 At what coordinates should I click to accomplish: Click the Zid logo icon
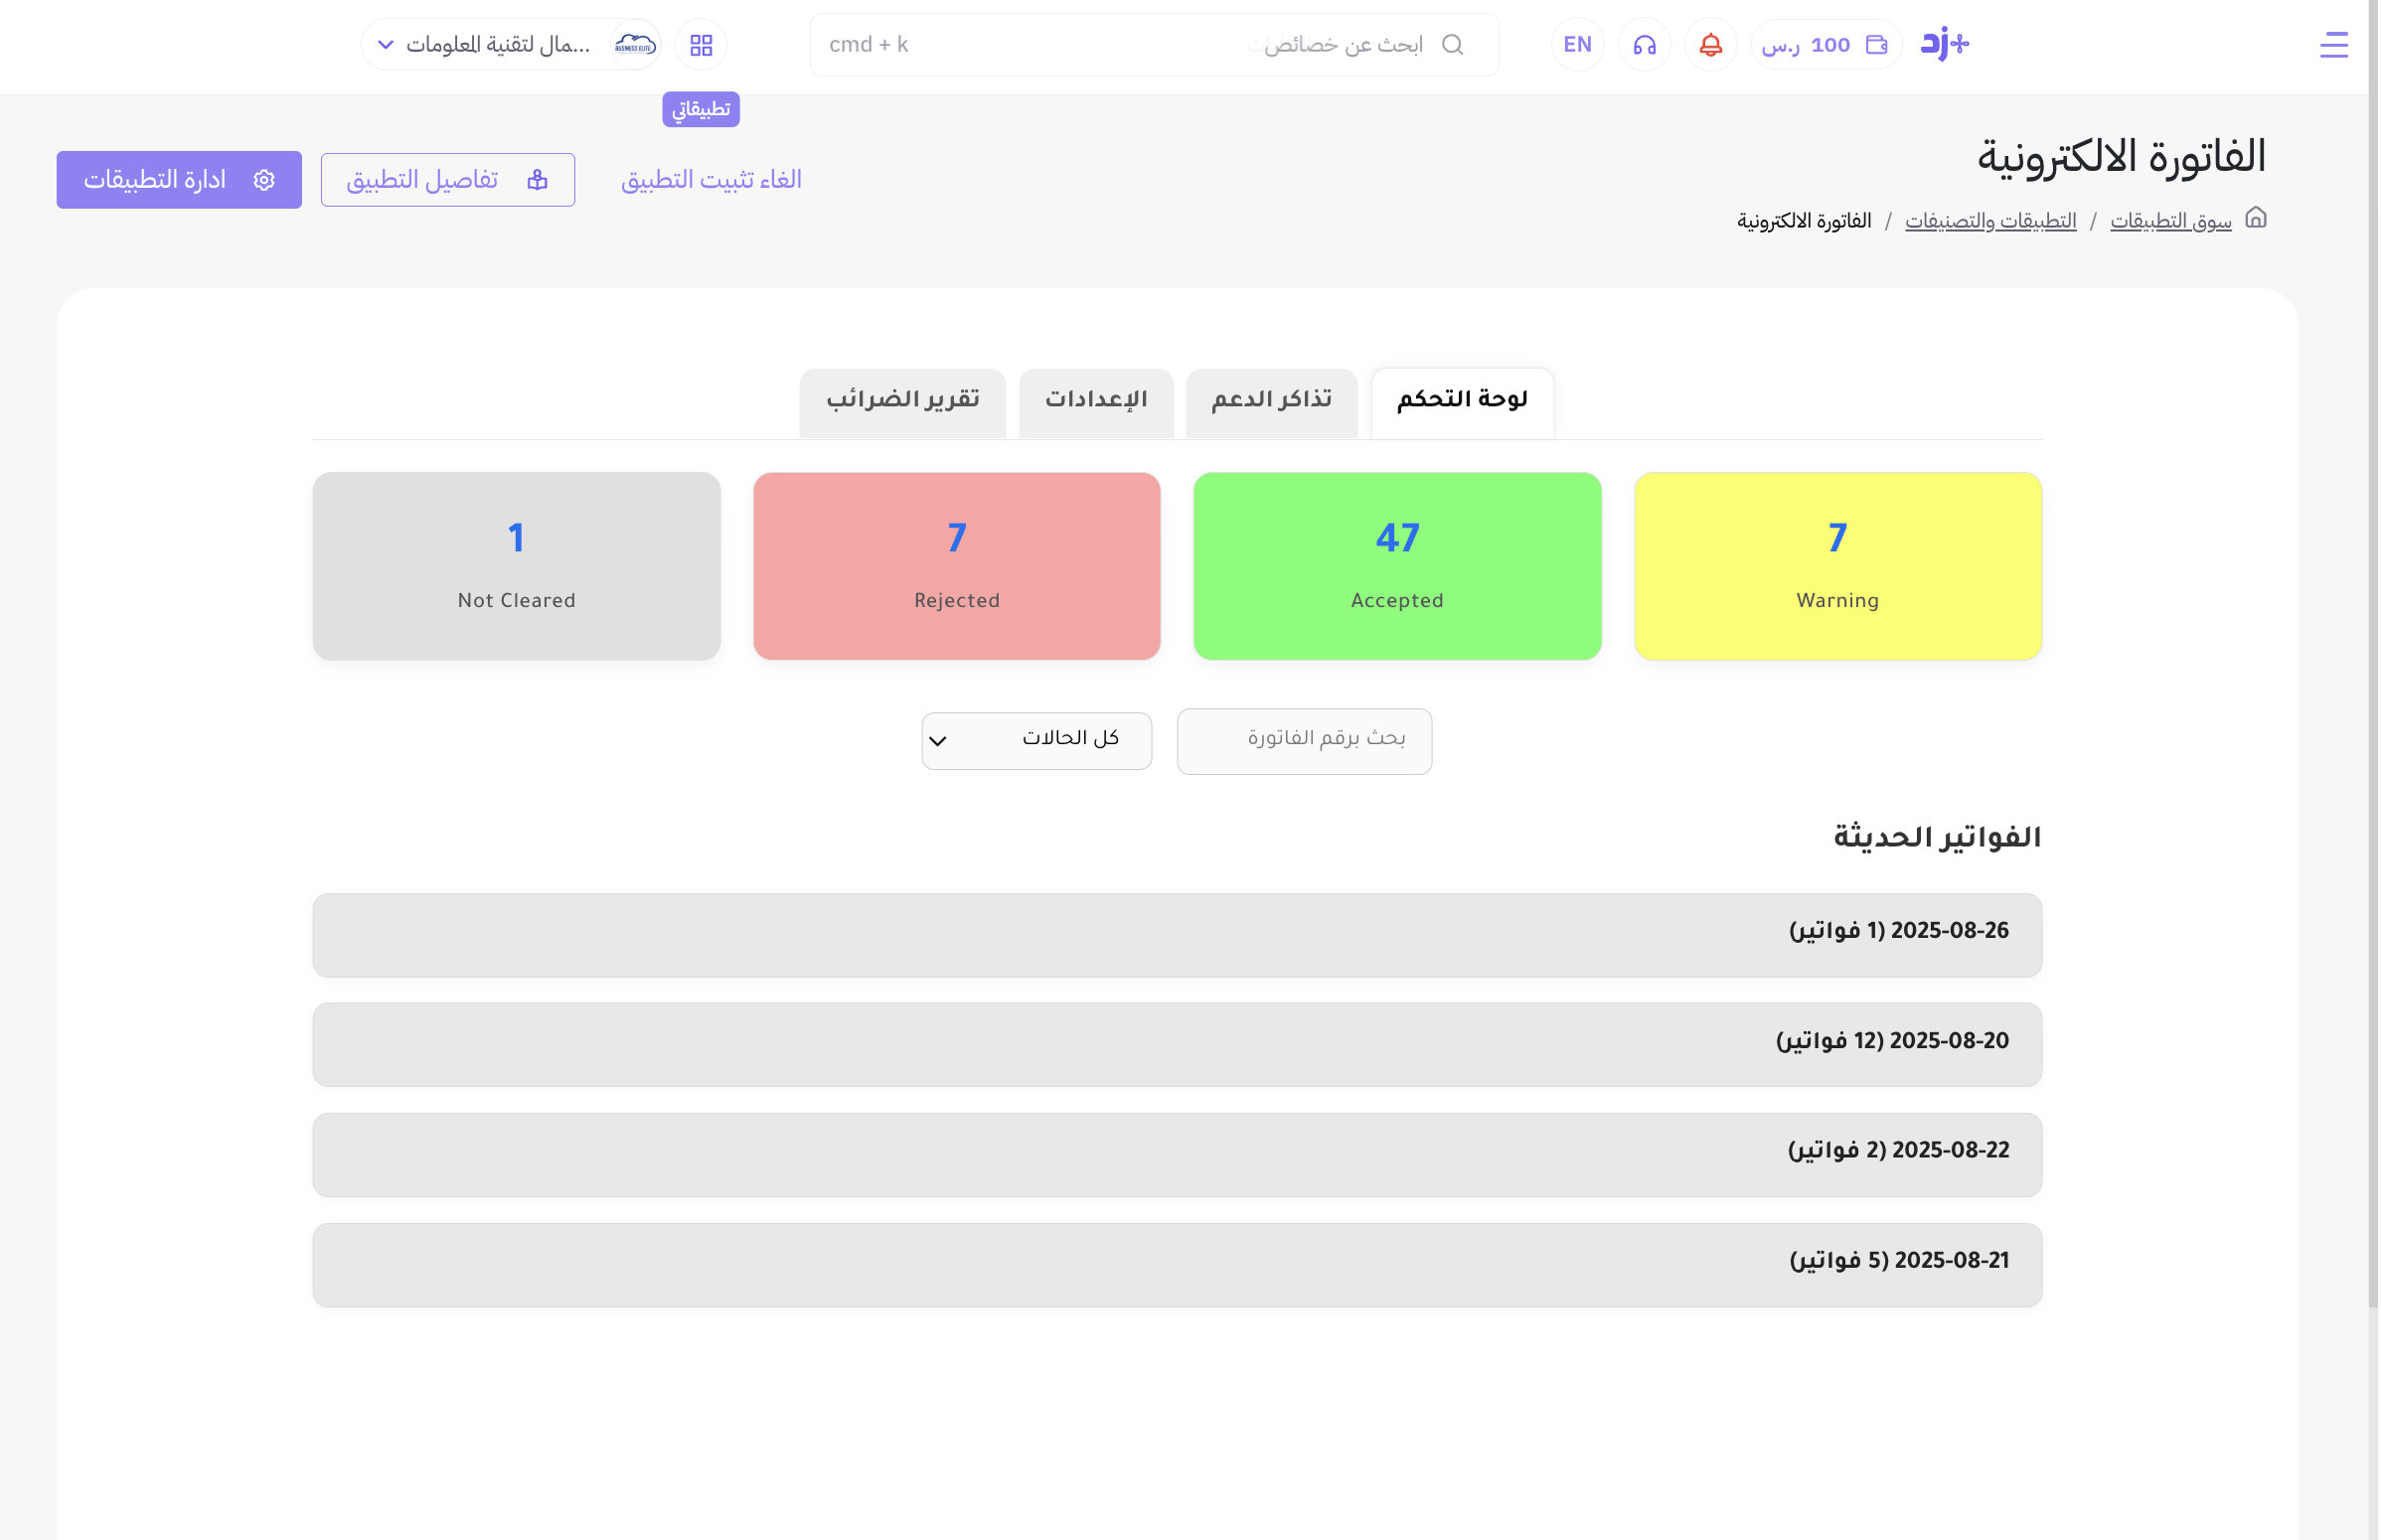pos(1944,44)
